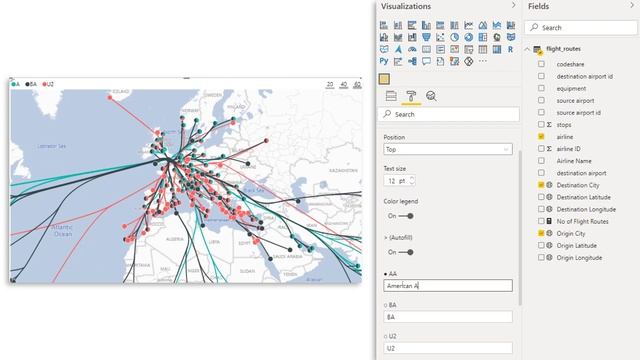640x360 pixels.
Task: Select the Scatter chart visual
Action: point(440,37)
